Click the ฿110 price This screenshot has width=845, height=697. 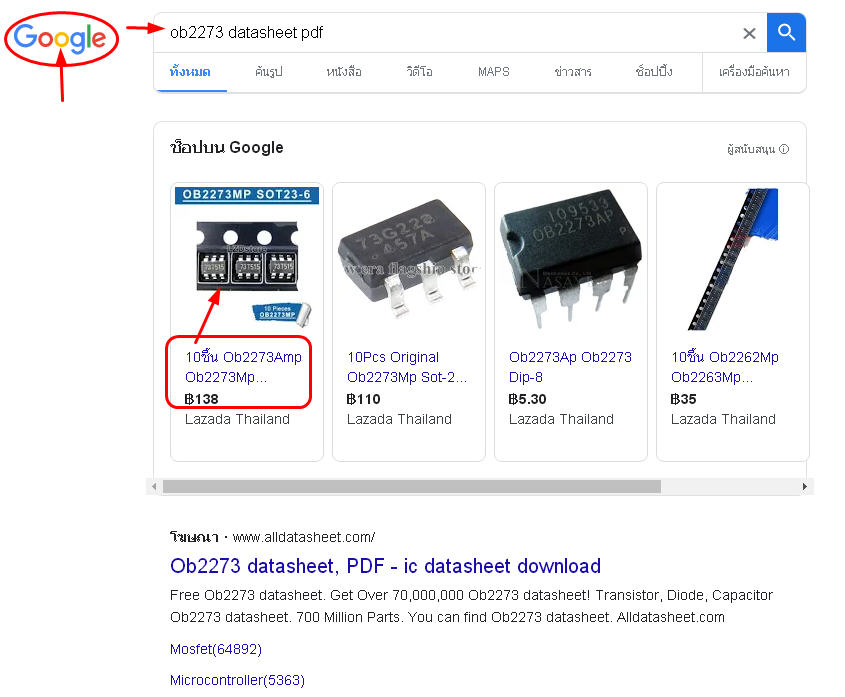tap(363, 399)
